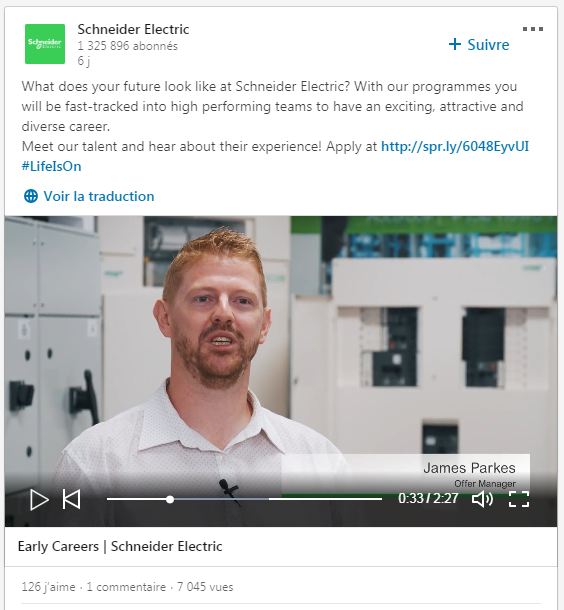Open the Early Careers video title
Viewport: 564px width, 610px height.
click(120, 546)
